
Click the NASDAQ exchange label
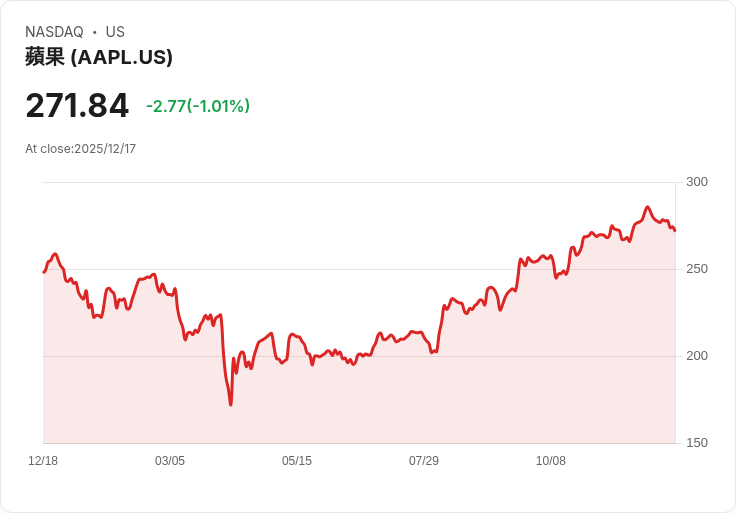click(54, 32)
